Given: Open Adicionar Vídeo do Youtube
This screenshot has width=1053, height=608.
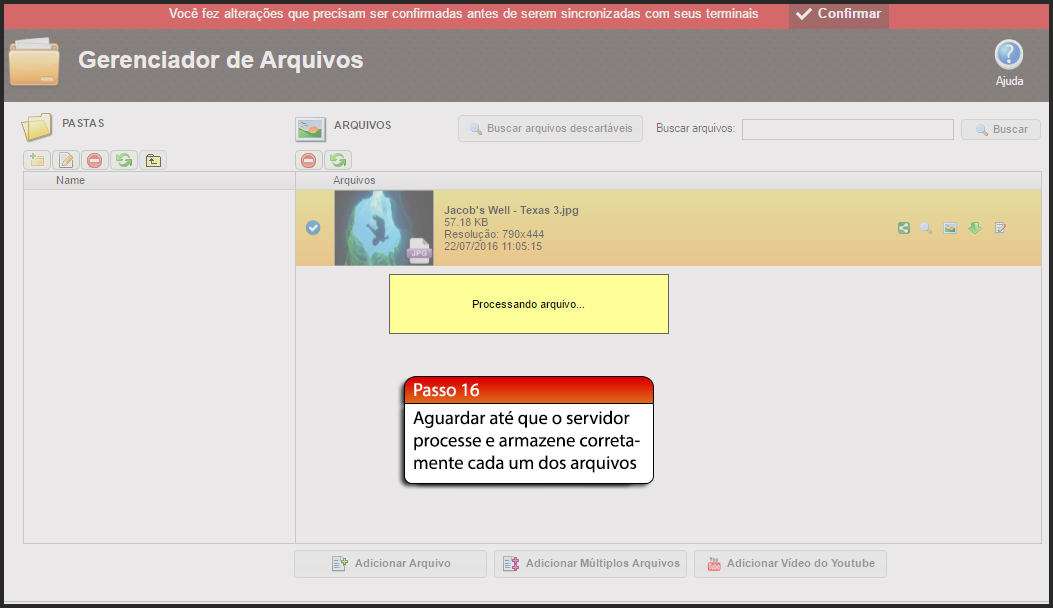Looking at the screenshot, I should [x=790, y=563].
